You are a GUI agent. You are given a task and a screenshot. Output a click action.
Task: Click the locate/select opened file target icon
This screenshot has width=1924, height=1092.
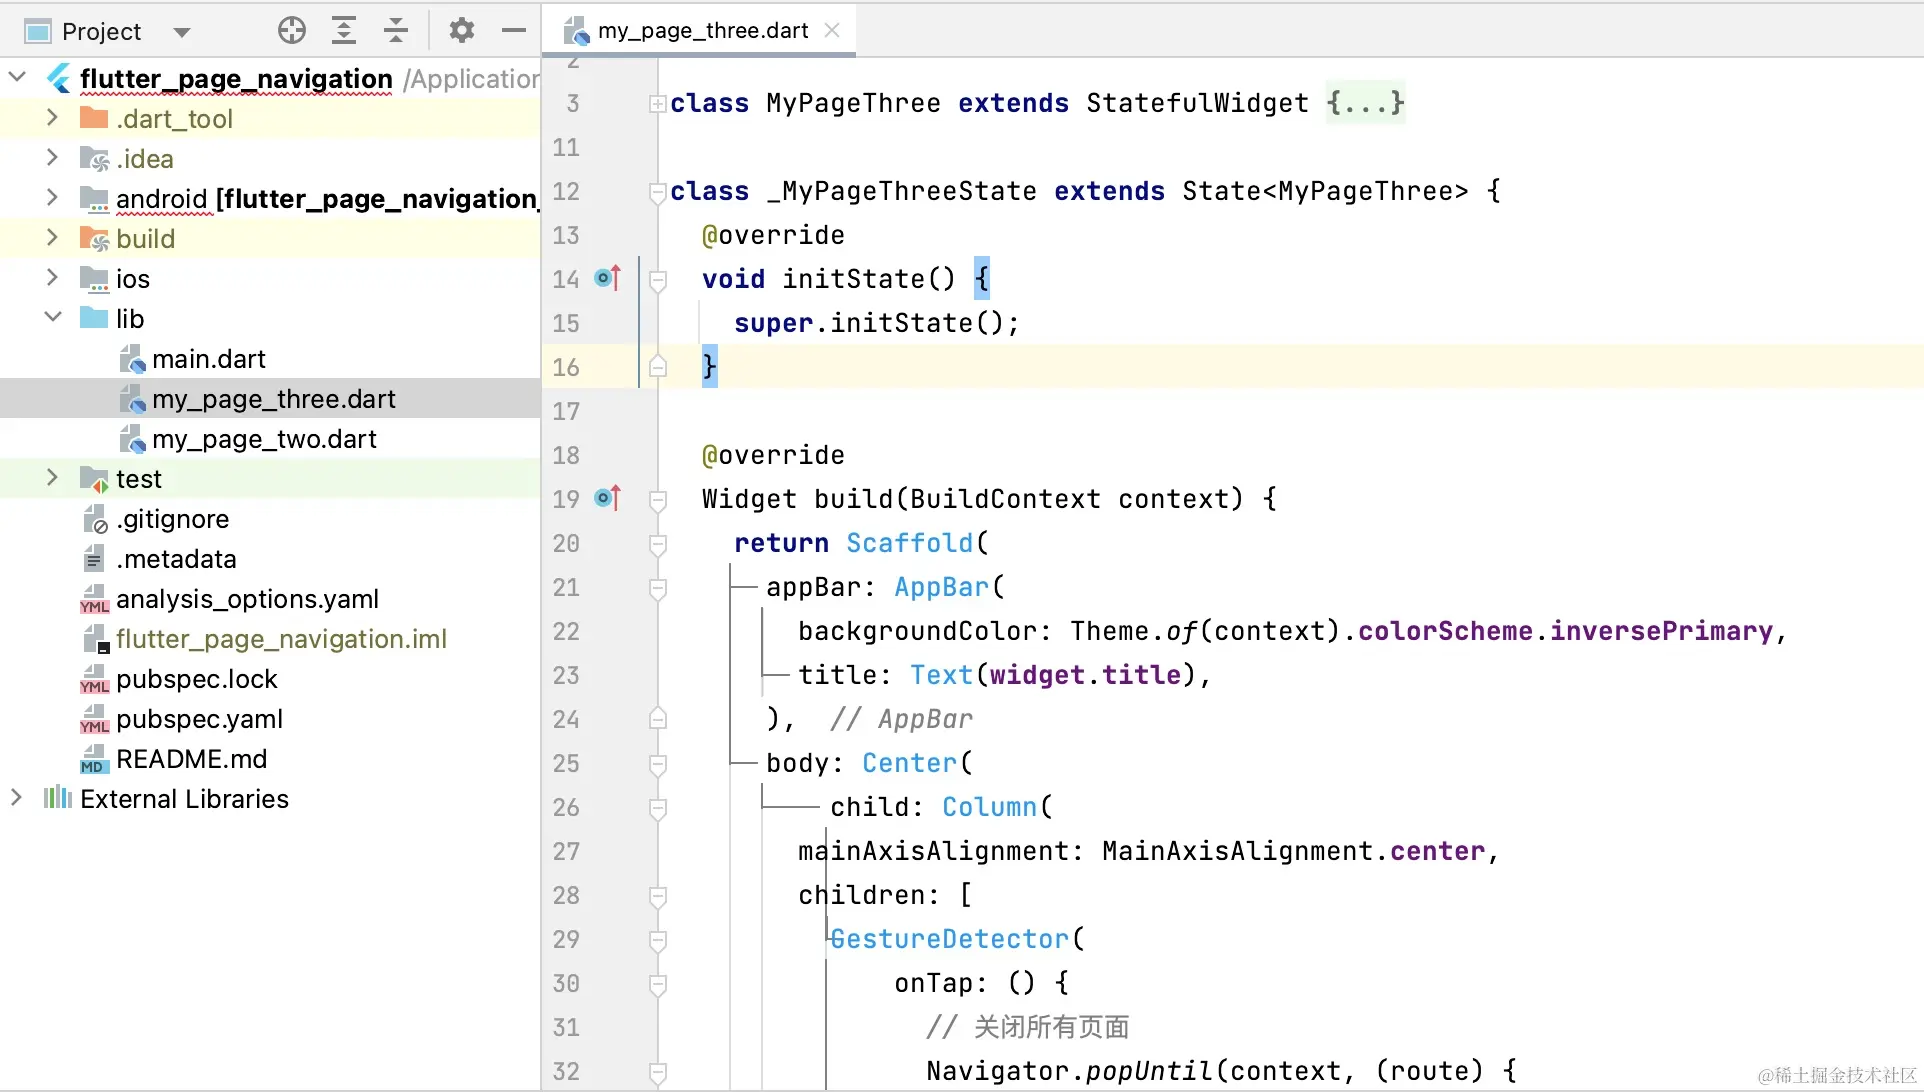[x=291, y=31]
